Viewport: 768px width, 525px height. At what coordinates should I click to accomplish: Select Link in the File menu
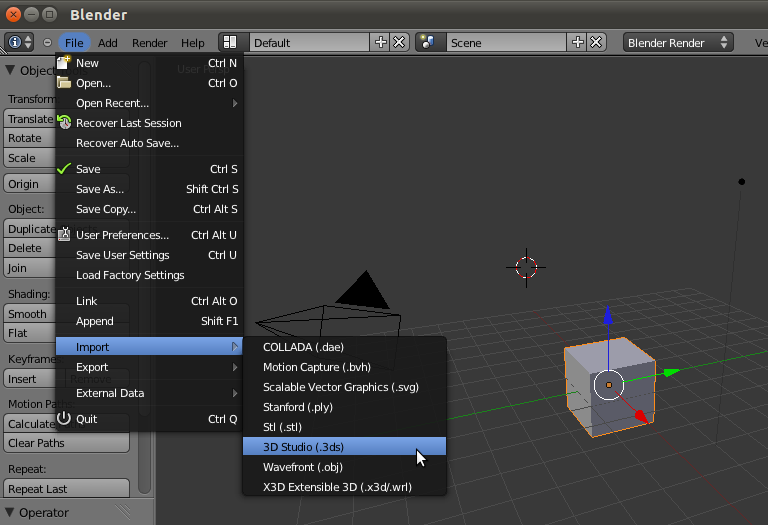click(149, 301)
